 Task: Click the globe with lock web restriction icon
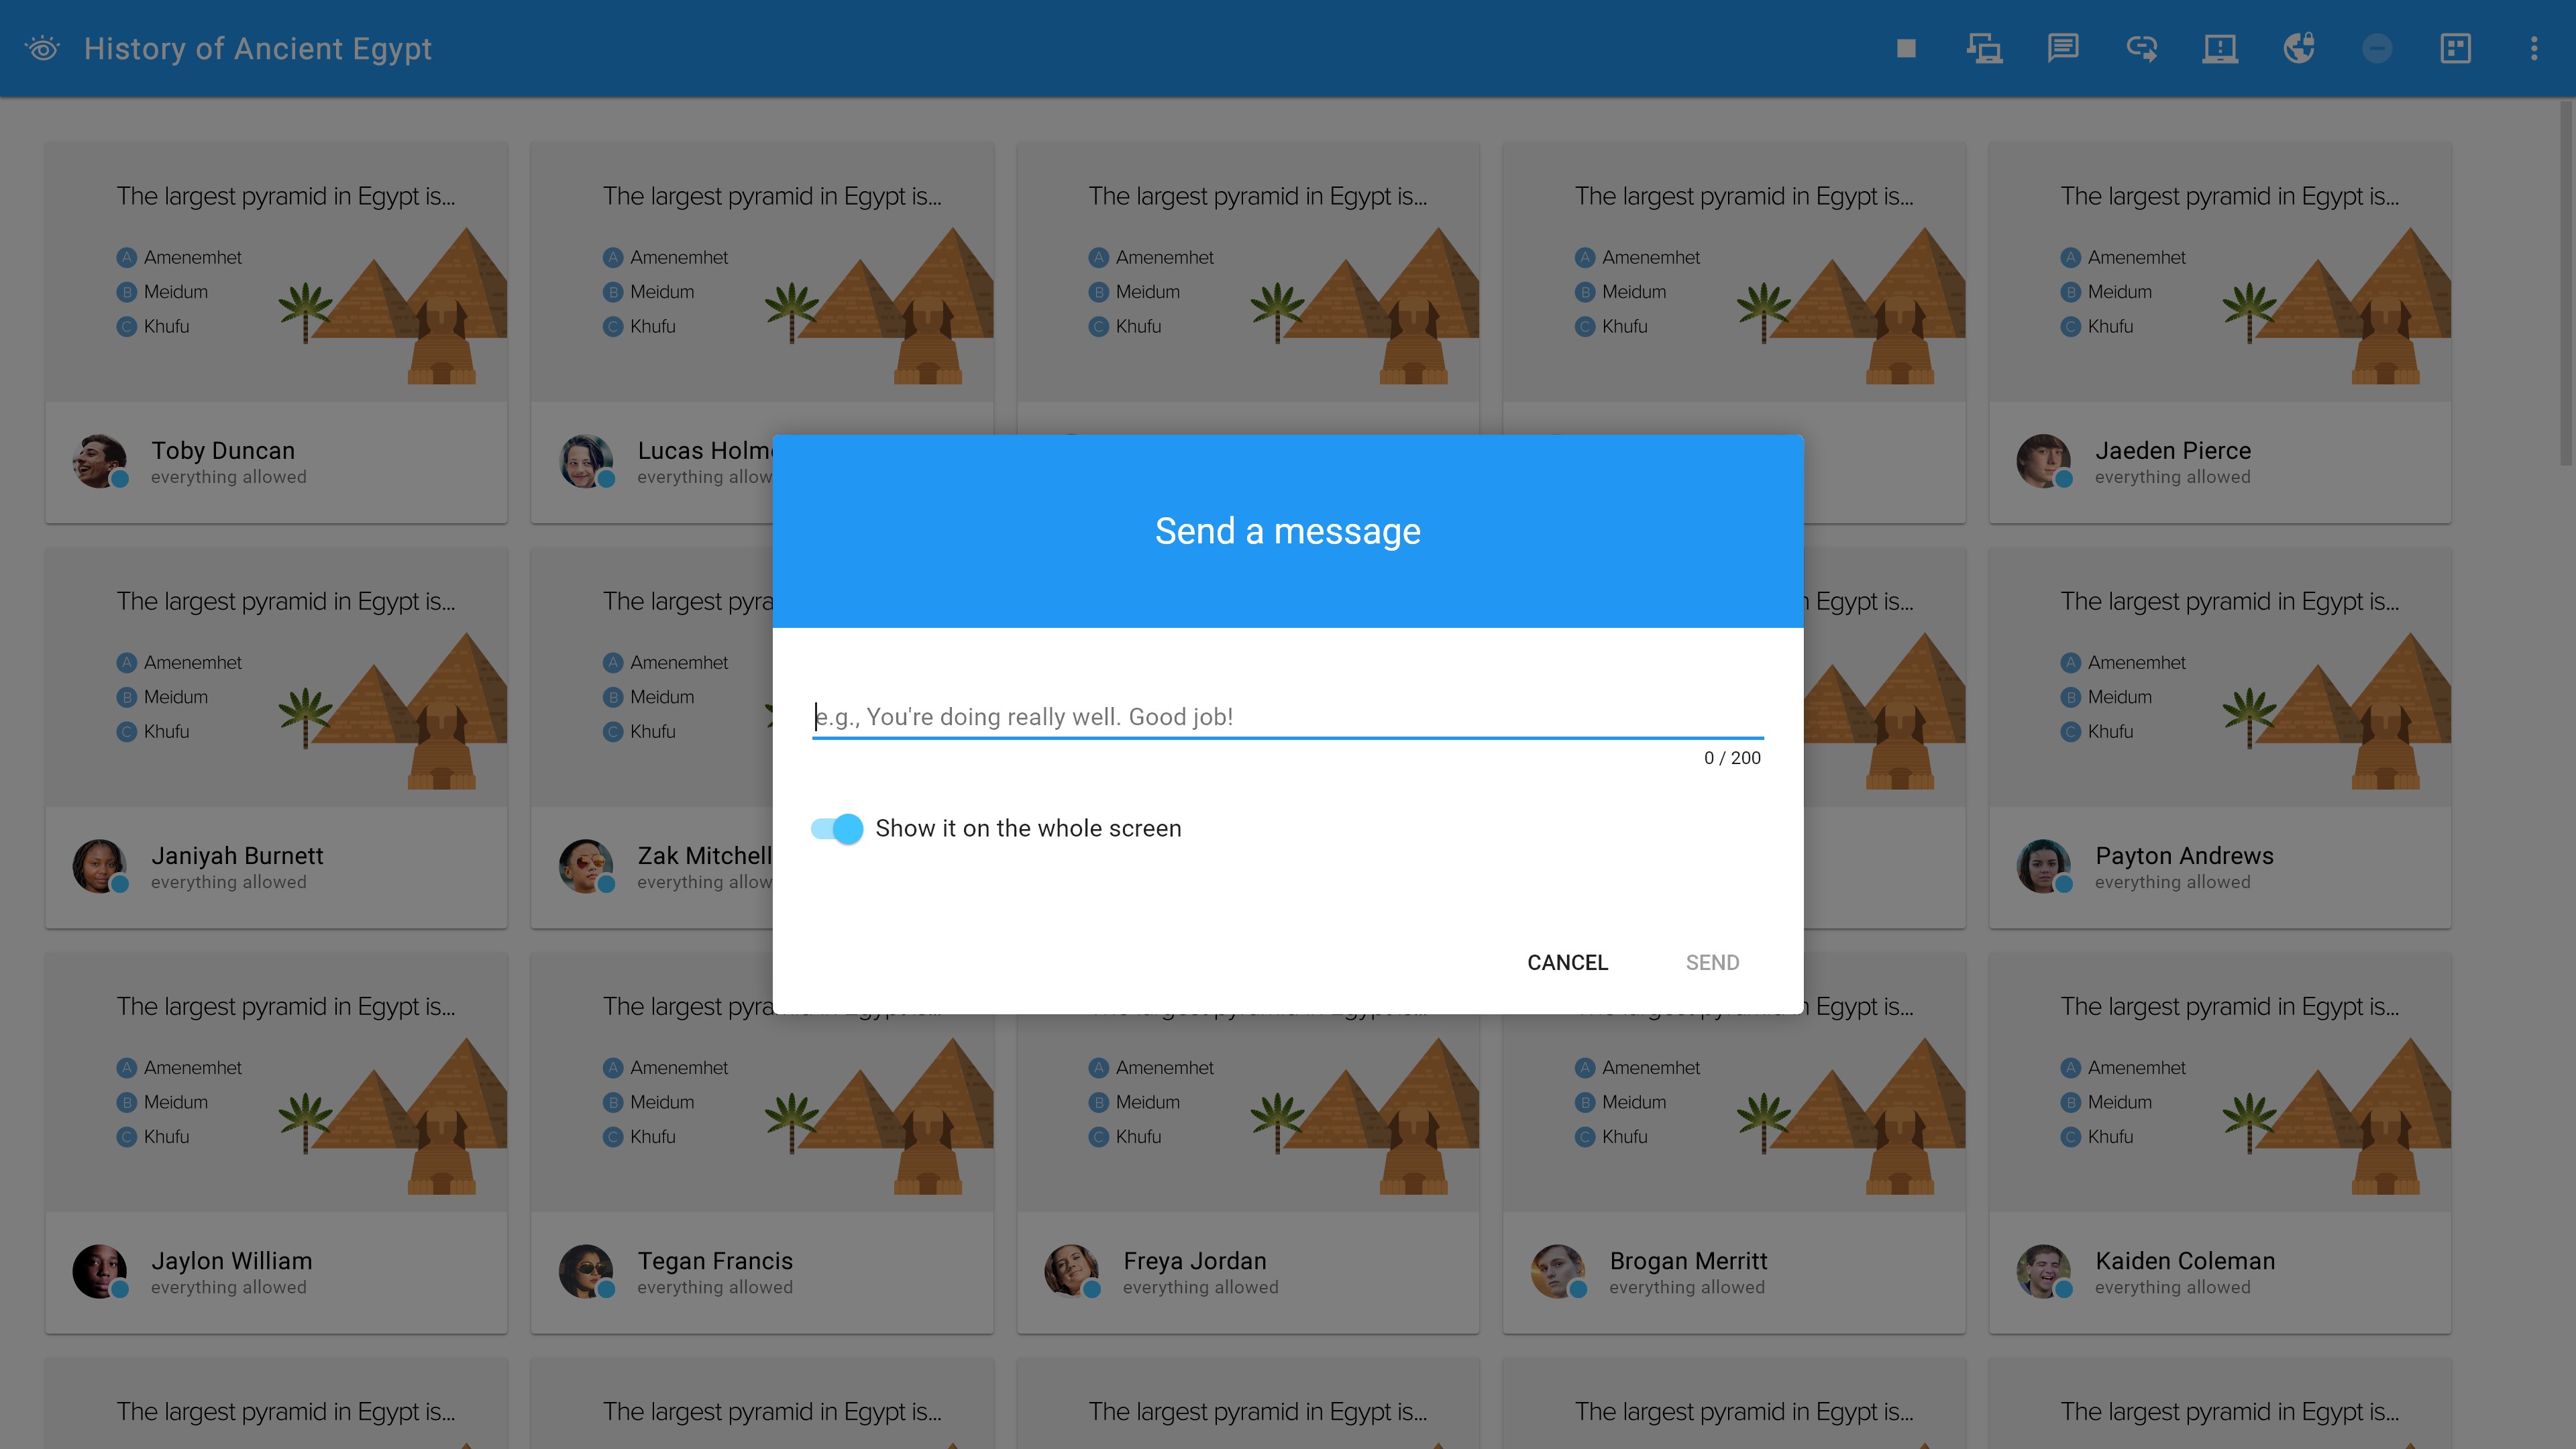point(2298,48)
